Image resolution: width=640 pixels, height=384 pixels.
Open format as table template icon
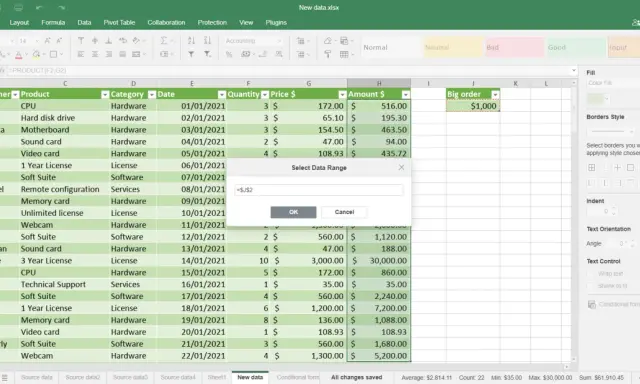pyautogui.click(x=344, y=54)
